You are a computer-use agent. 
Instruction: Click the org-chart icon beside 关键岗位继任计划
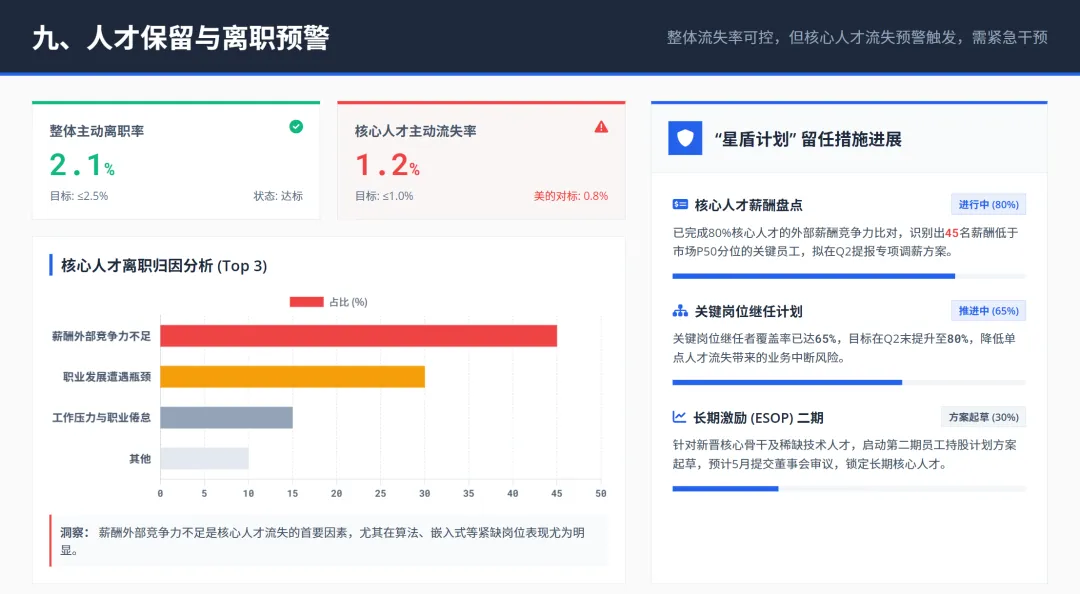click(680, 311)
